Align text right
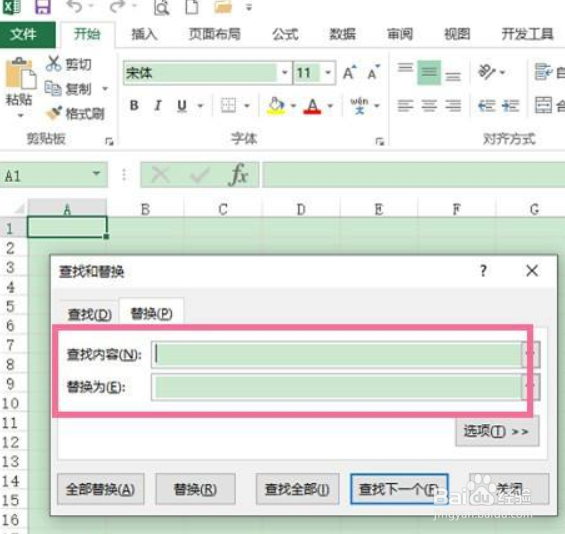This screenshot has height=534, width=565. click(x=453, y=106)
